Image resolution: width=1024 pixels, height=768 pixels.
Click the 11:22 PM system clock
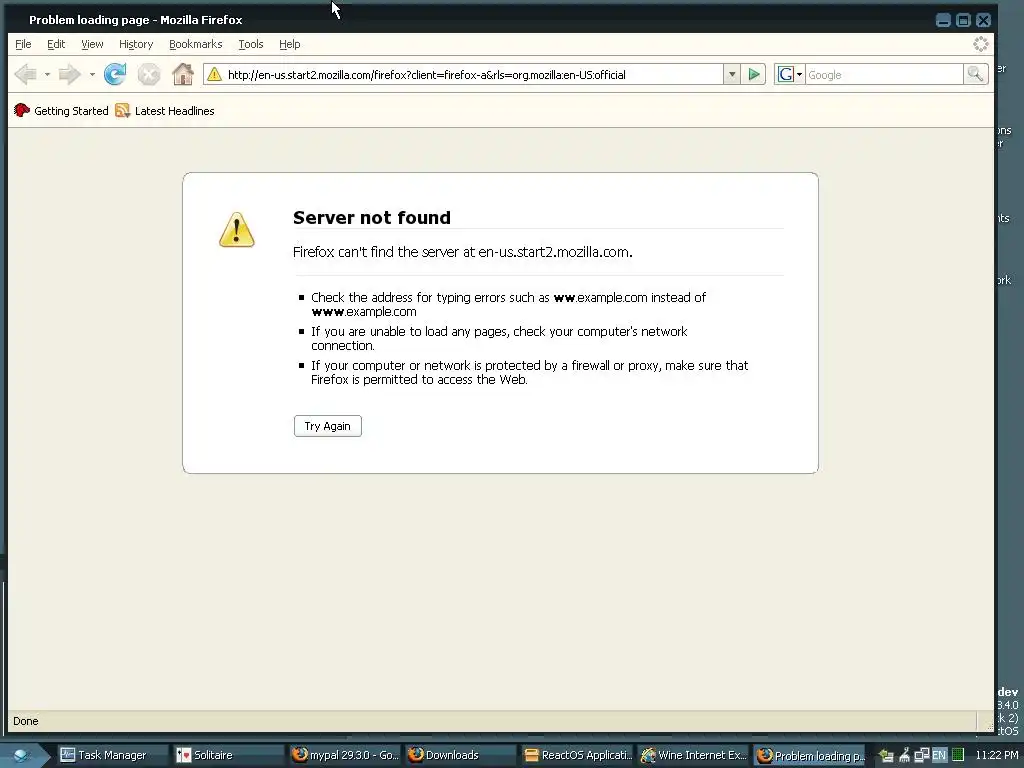[x=997, y=755]
